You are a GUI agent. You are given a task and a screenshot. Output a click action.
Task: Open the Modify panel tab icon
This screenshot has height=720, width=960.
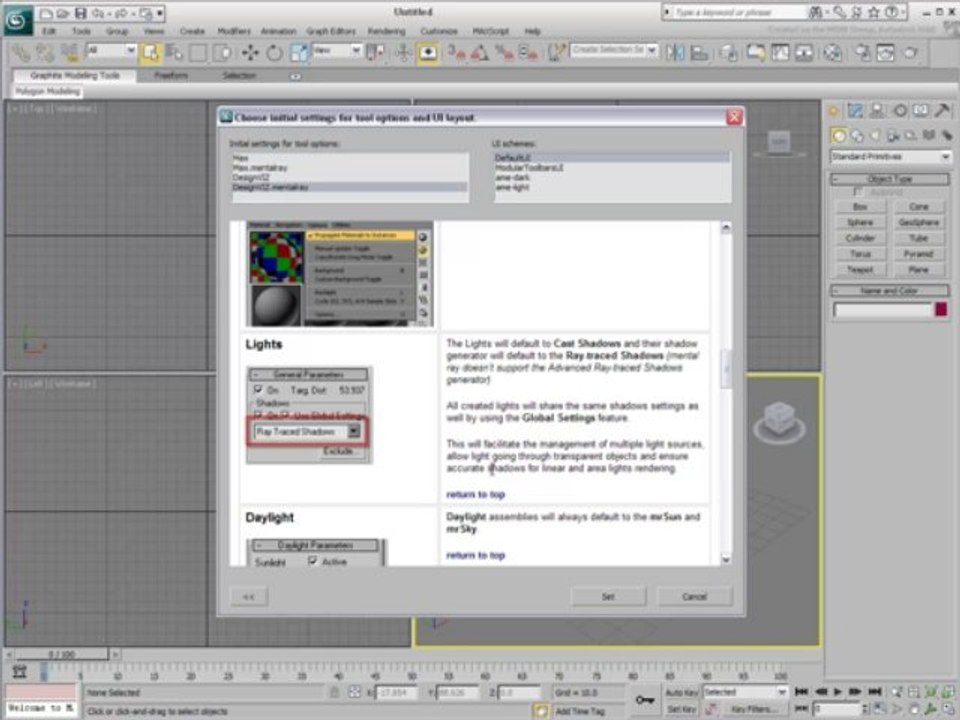[x=855, y=111]
